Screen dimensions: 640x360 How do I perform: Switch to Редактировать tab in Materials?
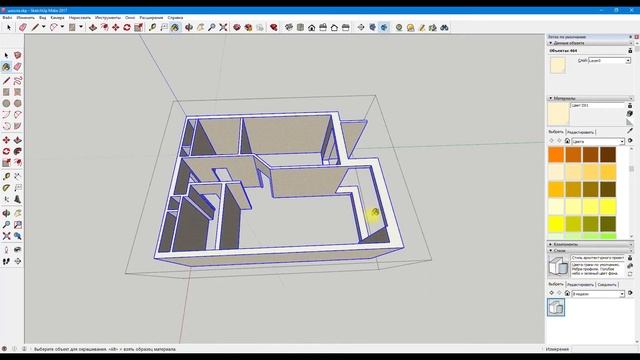click(x=580, y=132)
